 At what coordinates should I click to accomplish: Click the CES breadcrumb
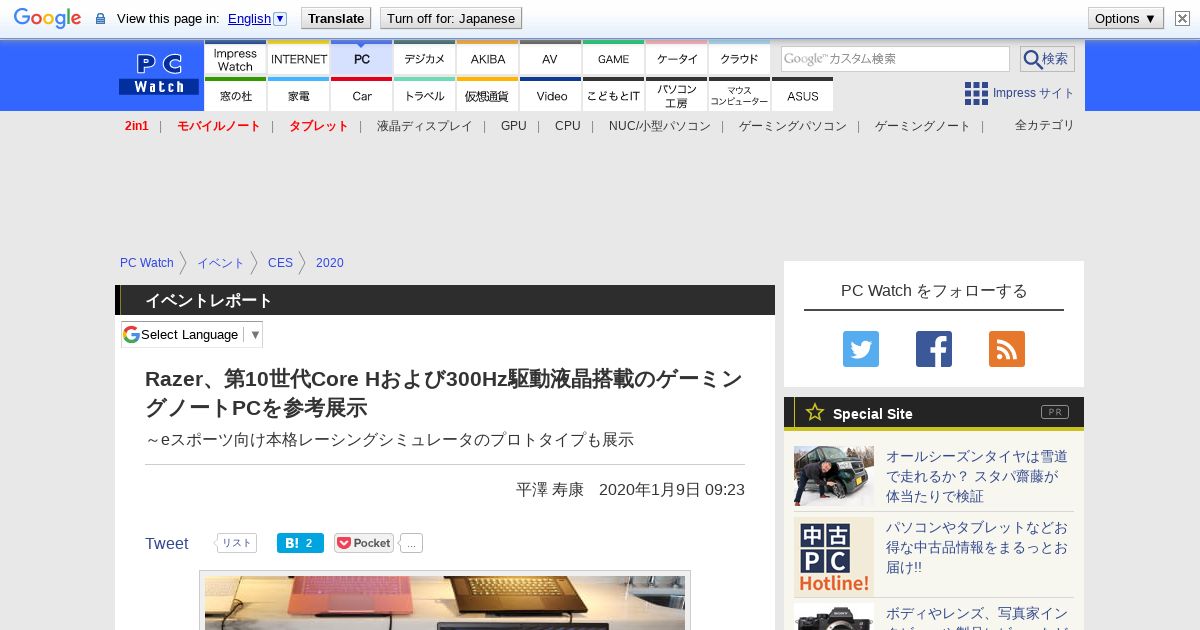[x=280, y=263]
